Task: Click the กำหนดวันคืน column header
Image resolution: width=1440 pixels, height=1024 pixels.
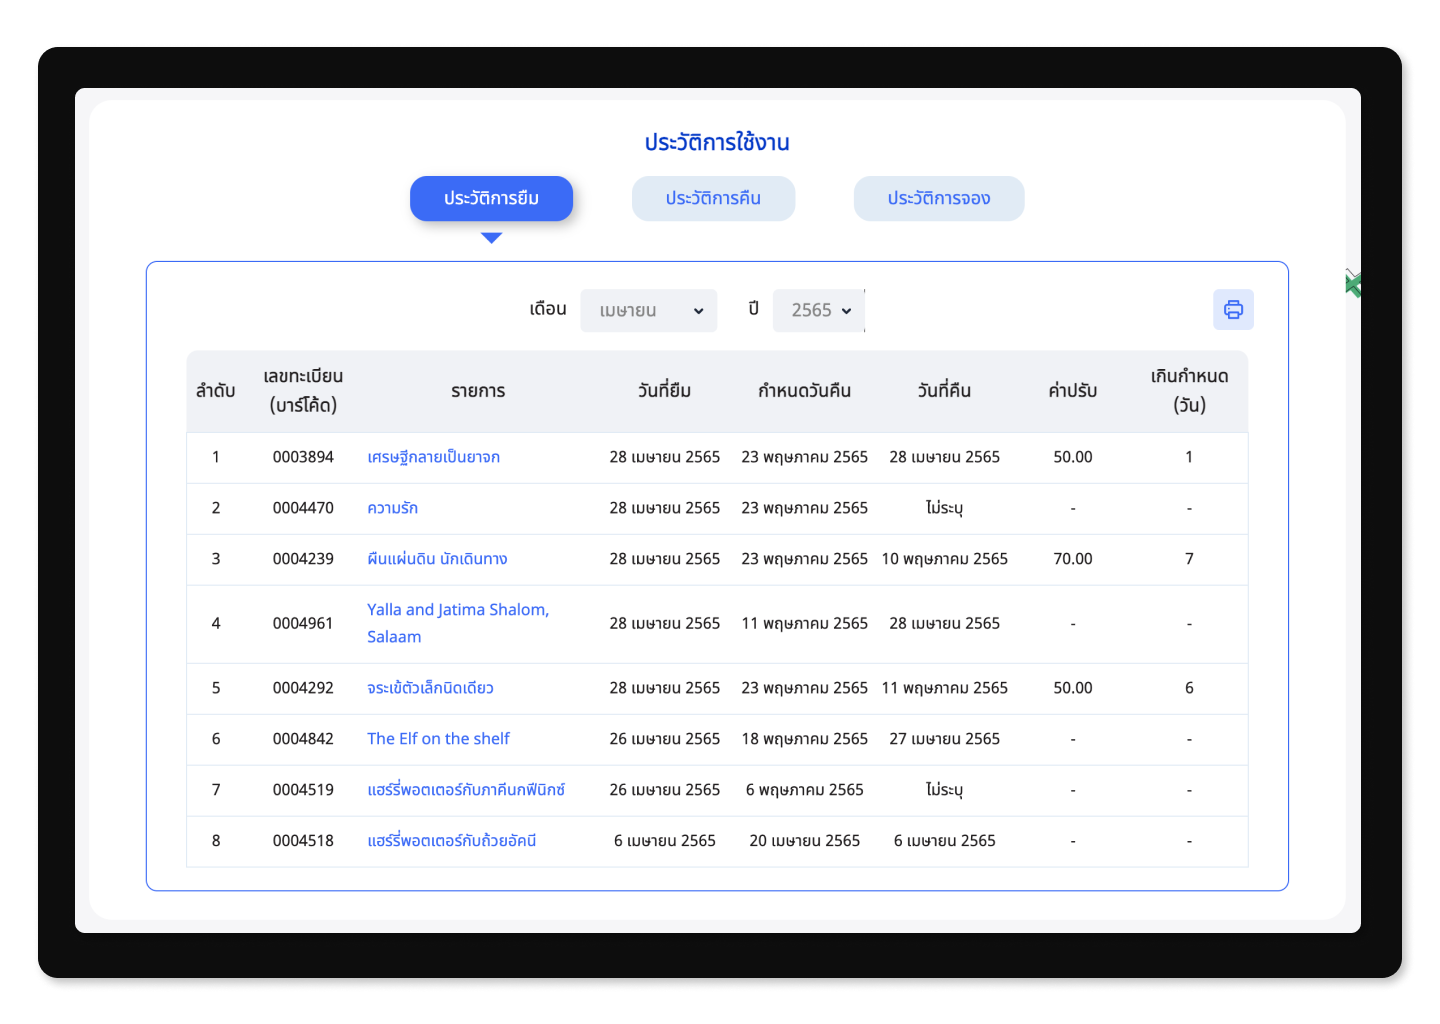Action: tap(805, 391)
